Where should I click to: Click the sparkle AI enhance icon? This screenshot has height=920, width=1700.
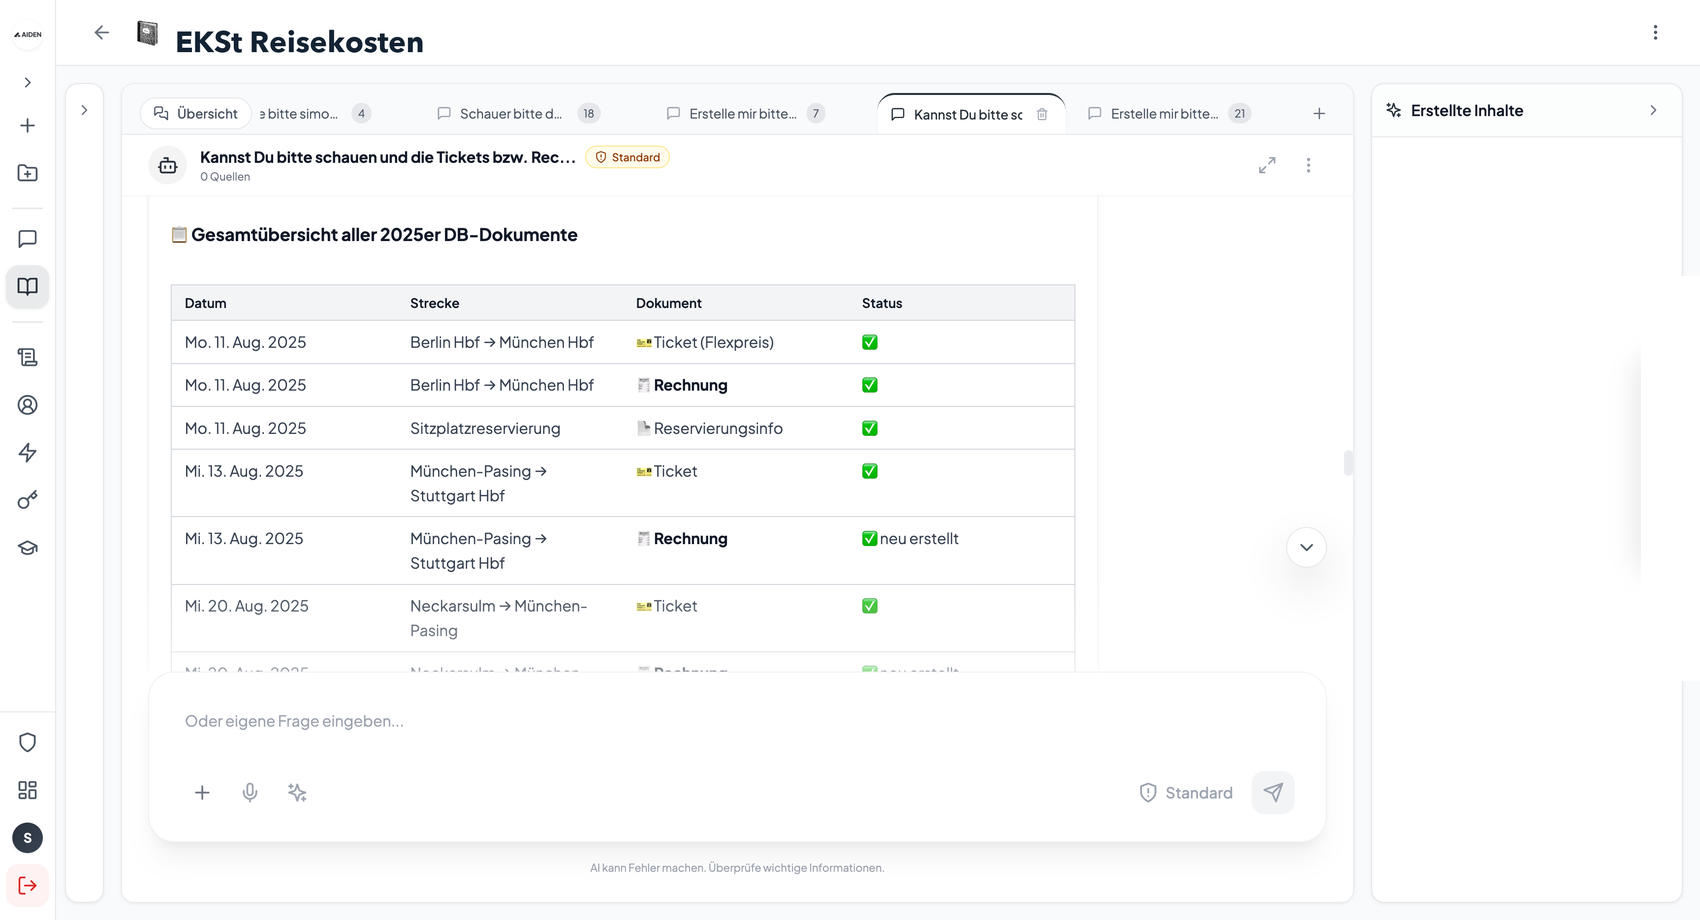[297, 792]
